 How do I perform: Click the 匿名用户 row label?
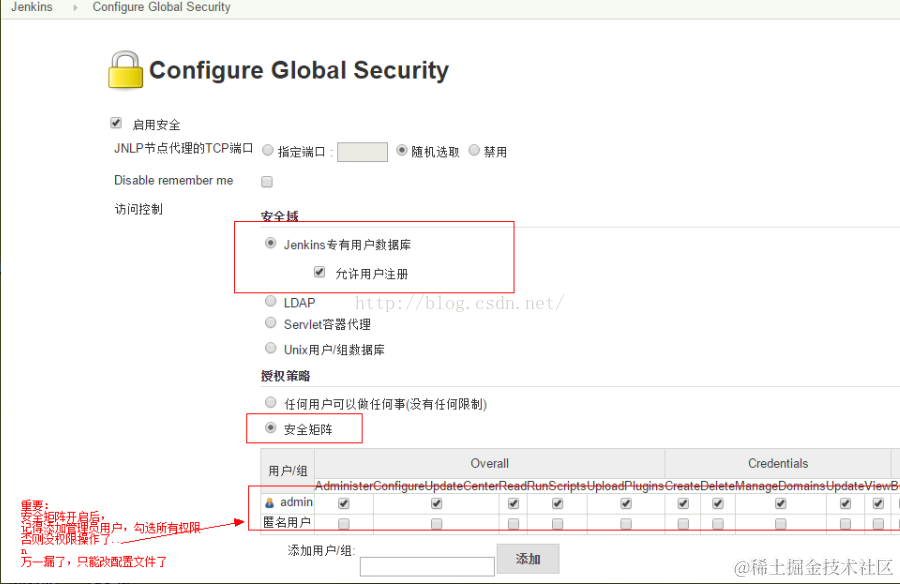coord(287,522)
